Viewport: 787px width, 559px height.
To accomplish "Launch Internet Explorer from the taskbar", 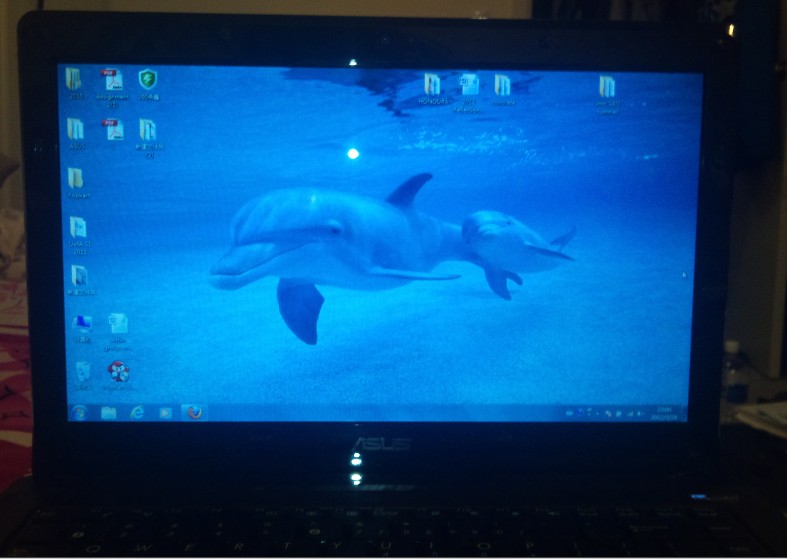I will [x=137, y=412].
